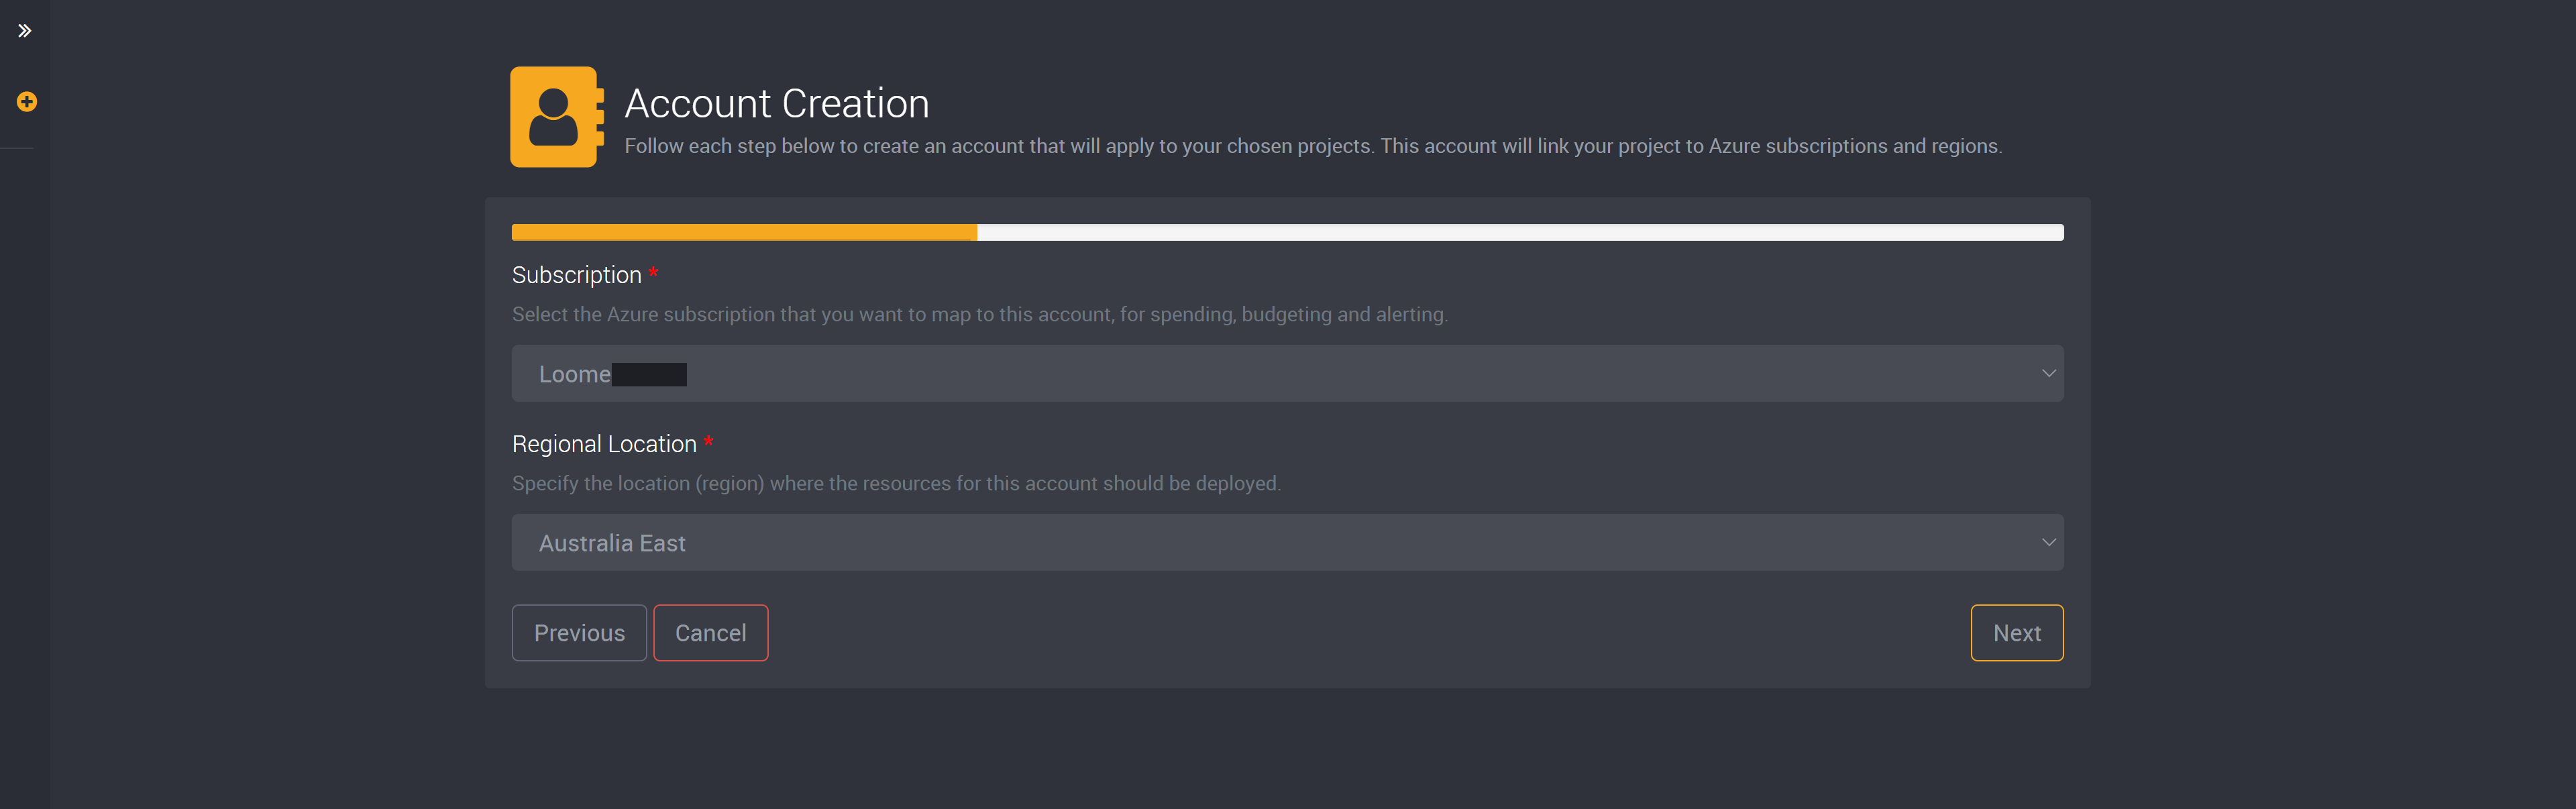Open the Subscription dropdown showing Loome
Screen dimensions: 2576x809
(1287, 373)
